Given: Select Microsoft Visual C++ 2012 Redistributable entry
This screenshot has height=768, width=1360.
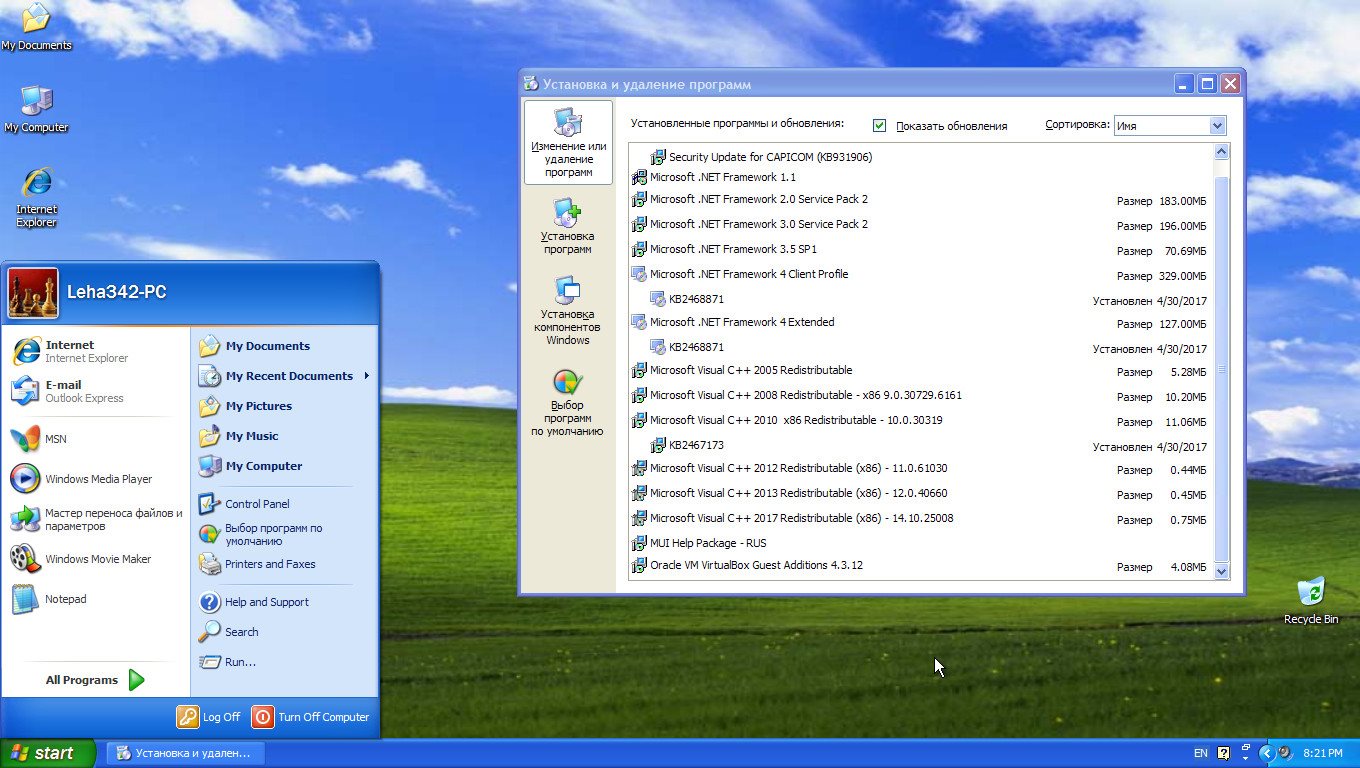Looking at the screenshot, I should [921, 468].
